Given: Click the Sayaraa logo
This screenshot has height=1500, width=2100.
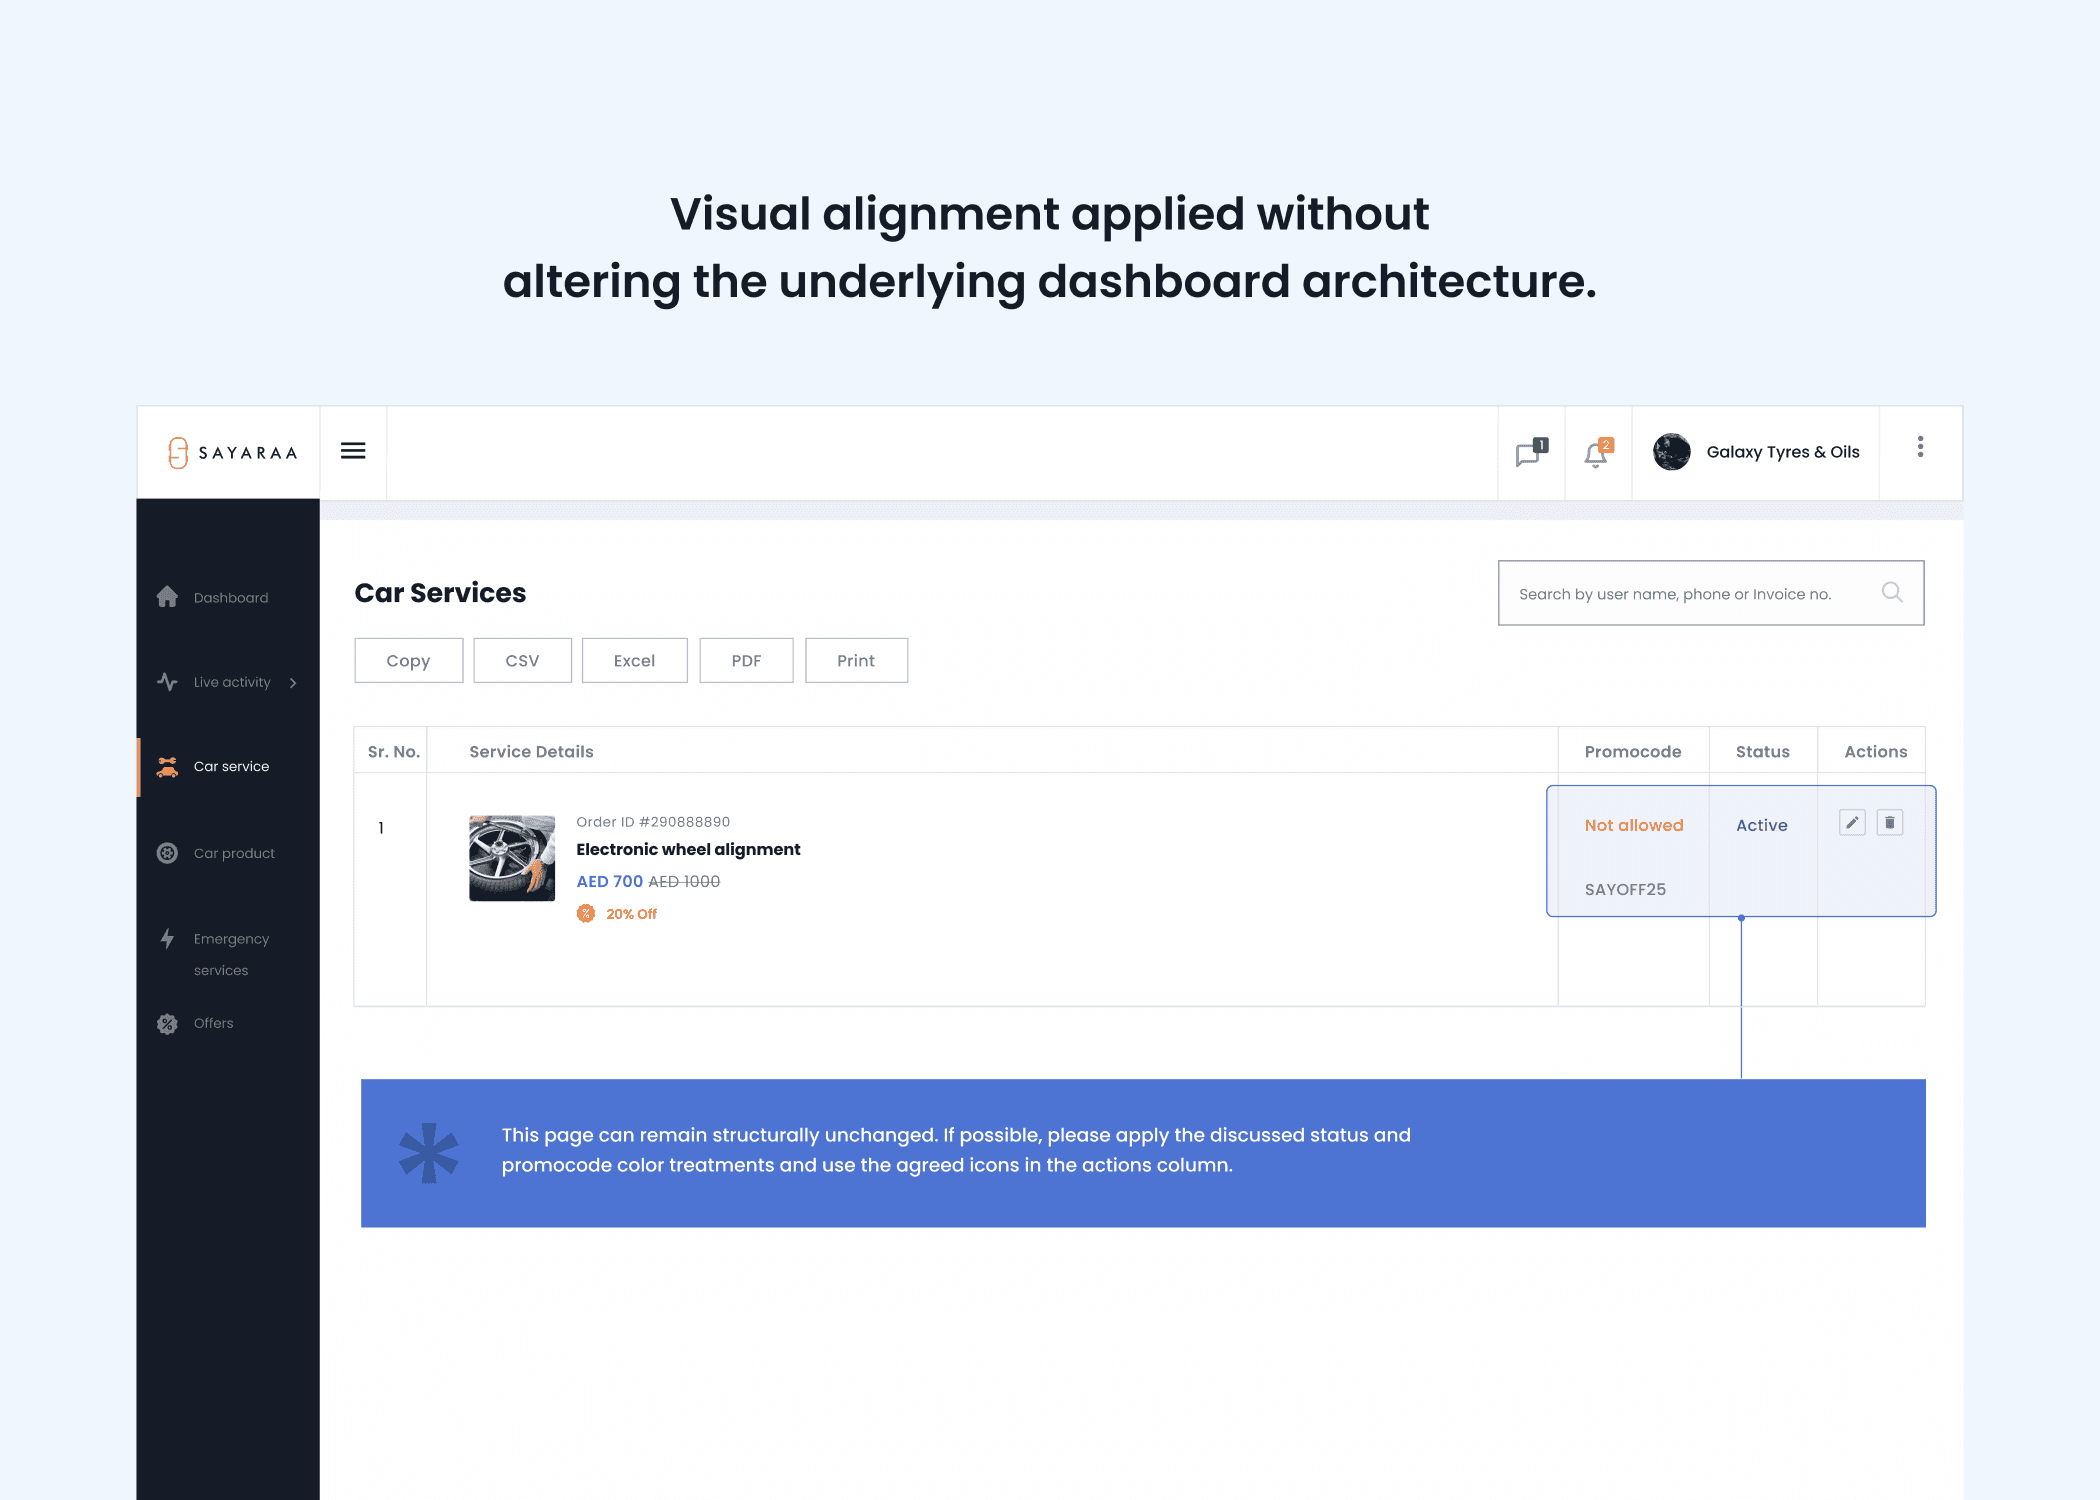Looking at the screenshot, I should tap(232, 453).
